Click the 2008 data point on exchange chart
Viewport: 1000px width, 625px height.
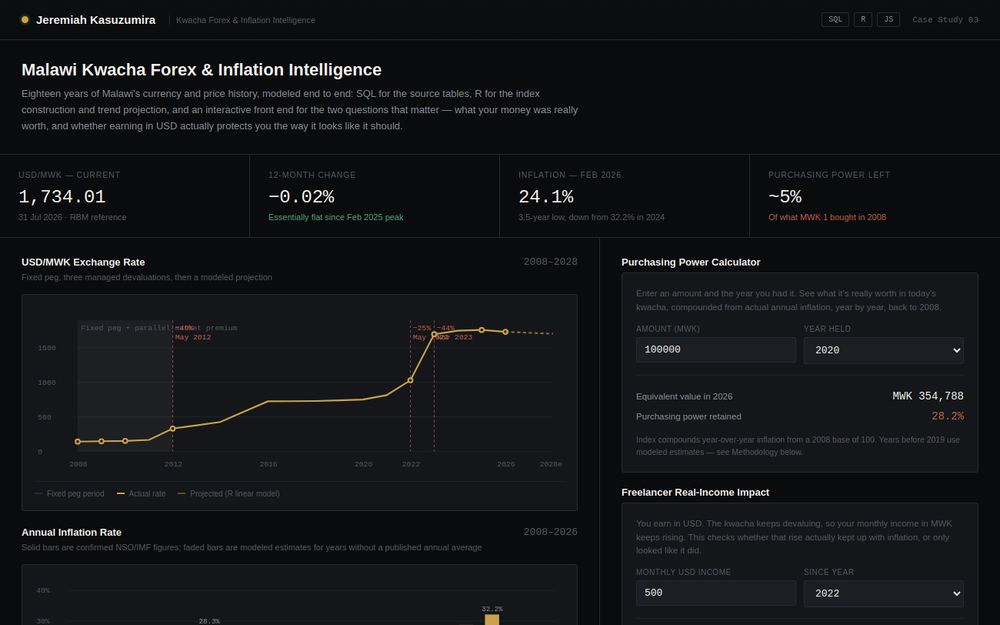[78, 441]
